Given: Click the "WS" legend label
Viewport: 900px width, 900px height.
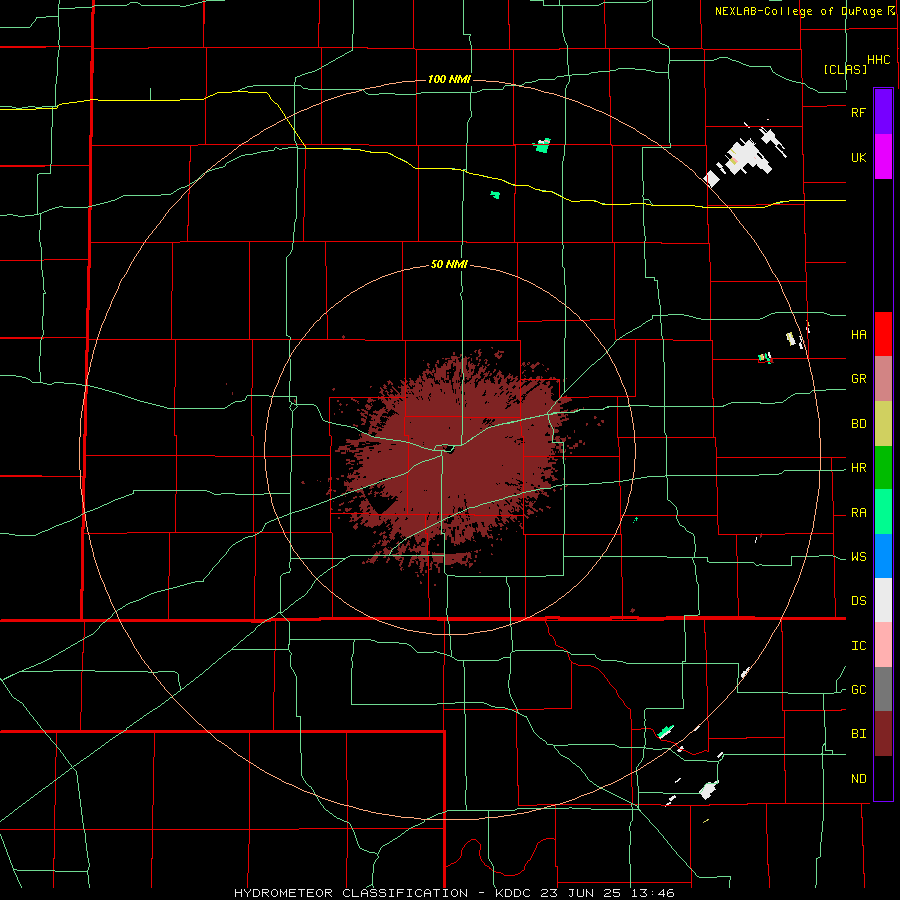Looking at the screenshot, I should click(858, 557).
